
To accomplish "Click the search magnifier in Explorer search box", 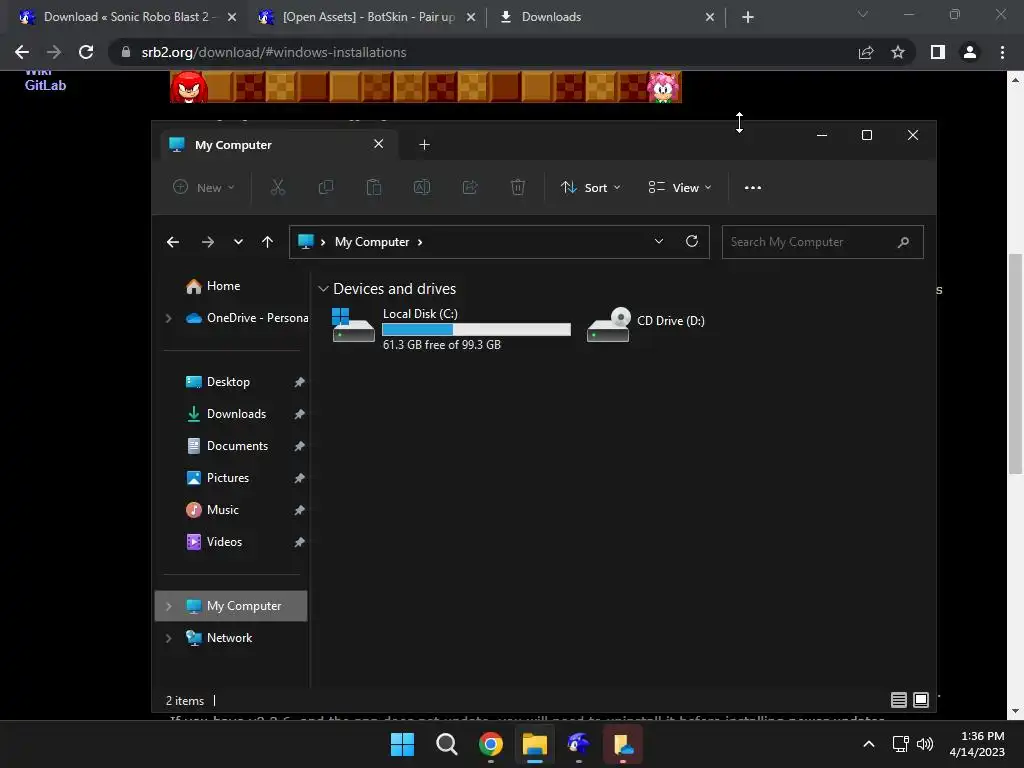I will point(903,242).
